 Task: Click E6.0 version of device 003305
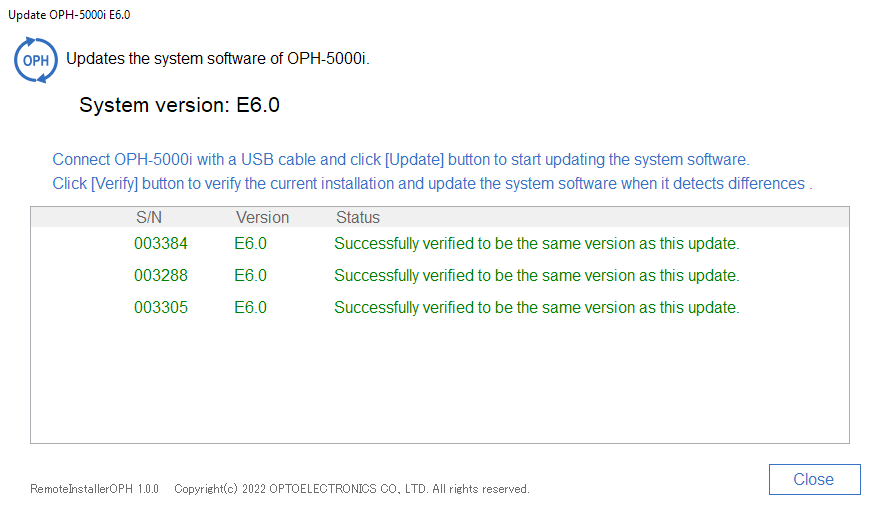pos(250,307)
